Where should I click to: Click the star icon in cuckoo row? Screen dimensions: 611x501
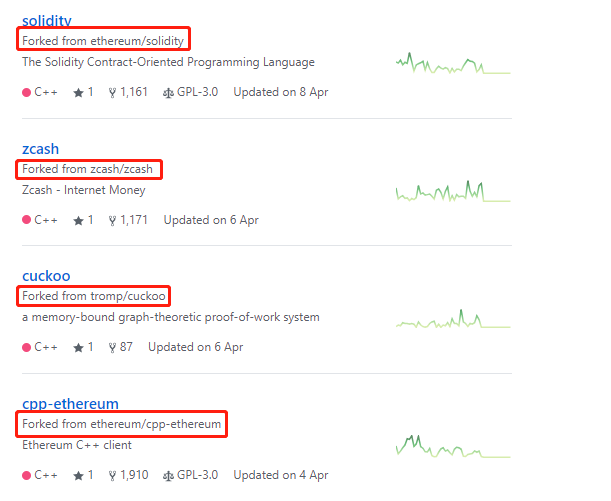(x=78, y=348)
